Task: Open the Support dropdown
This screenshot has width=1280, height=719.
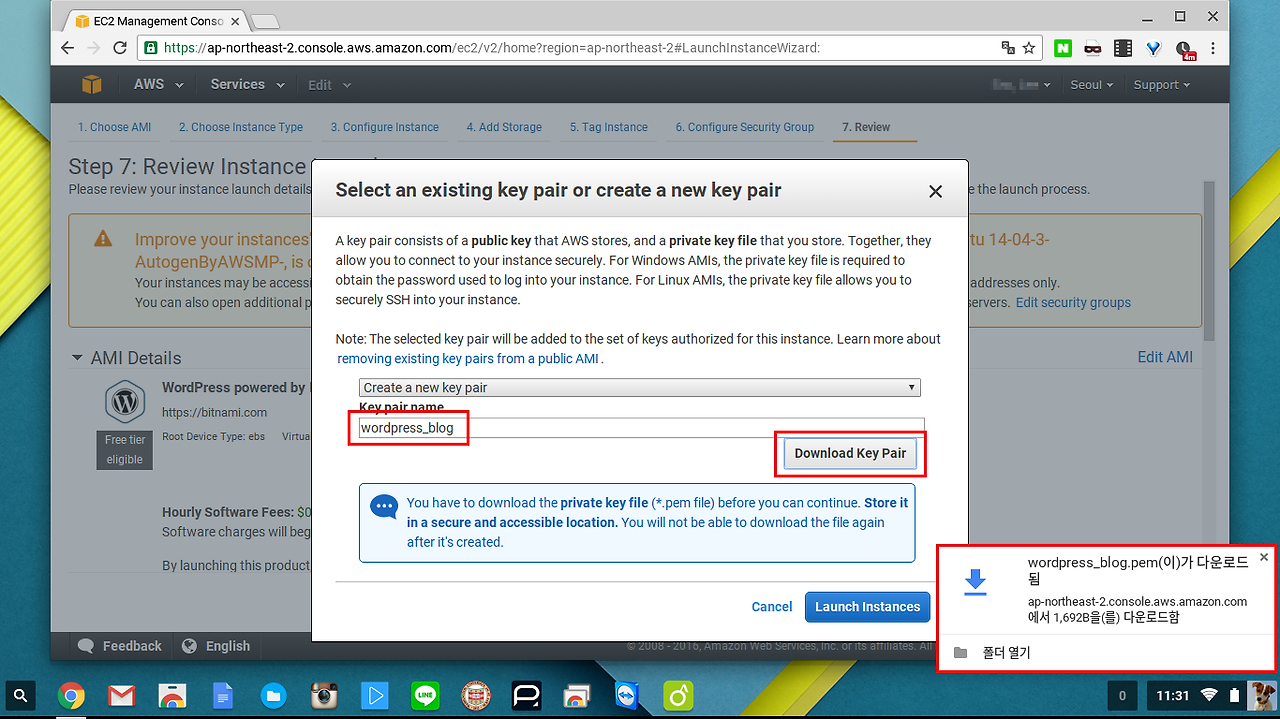Action: 1162,85
